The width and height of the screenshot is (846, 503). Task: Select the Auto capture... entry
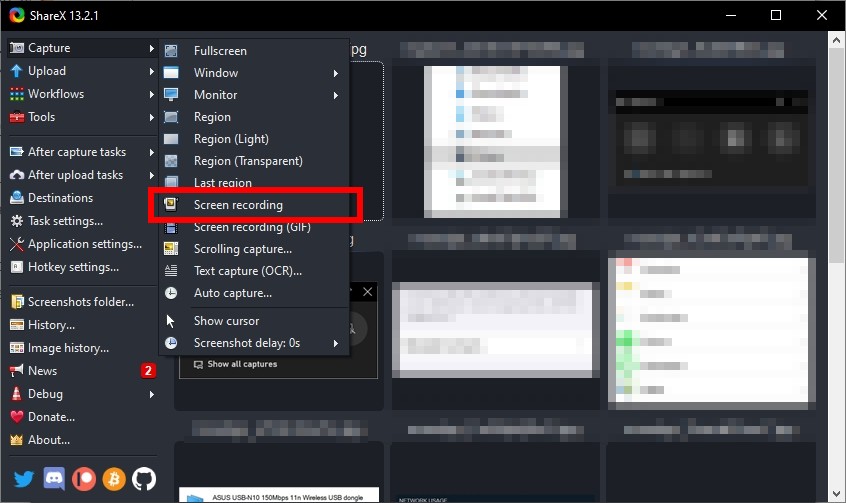pyautogui.click(x=254, y=293)
